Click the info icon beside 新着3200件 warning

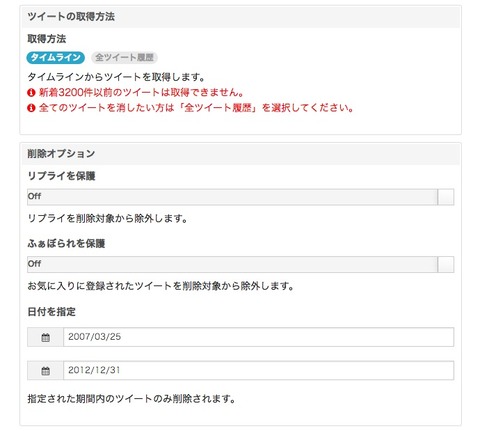tap(31, 93)
